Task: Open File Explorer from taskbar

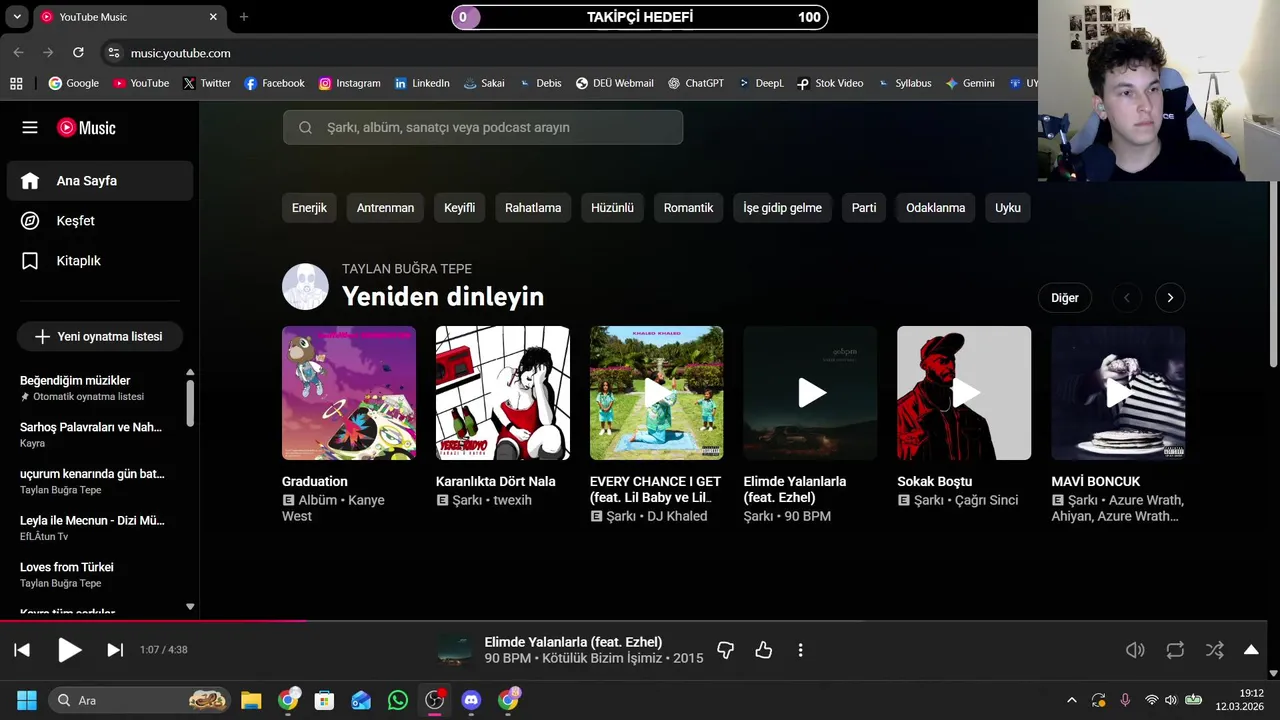Action: coord(251,700)
